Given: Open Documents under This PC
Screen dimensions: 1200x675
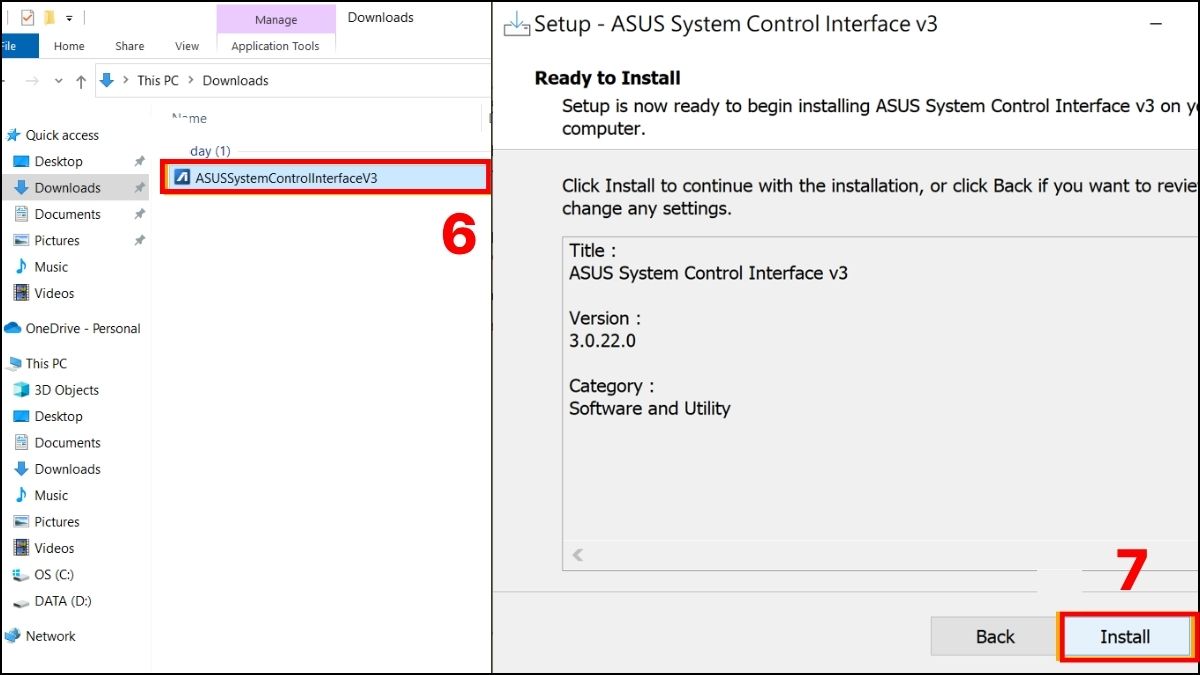Looking at the screenshot, I should [x=67, y=442].
